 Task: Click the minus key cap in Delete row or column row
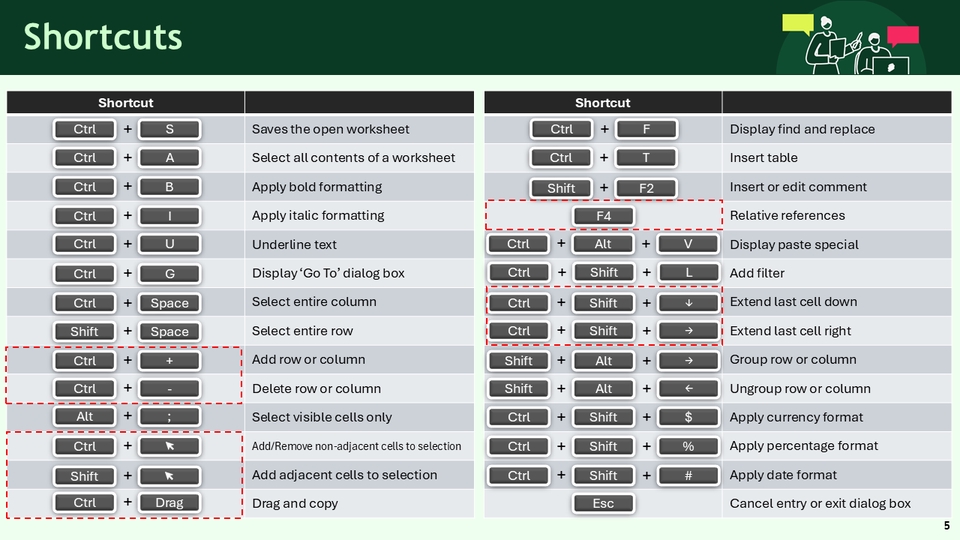point(170,389)
